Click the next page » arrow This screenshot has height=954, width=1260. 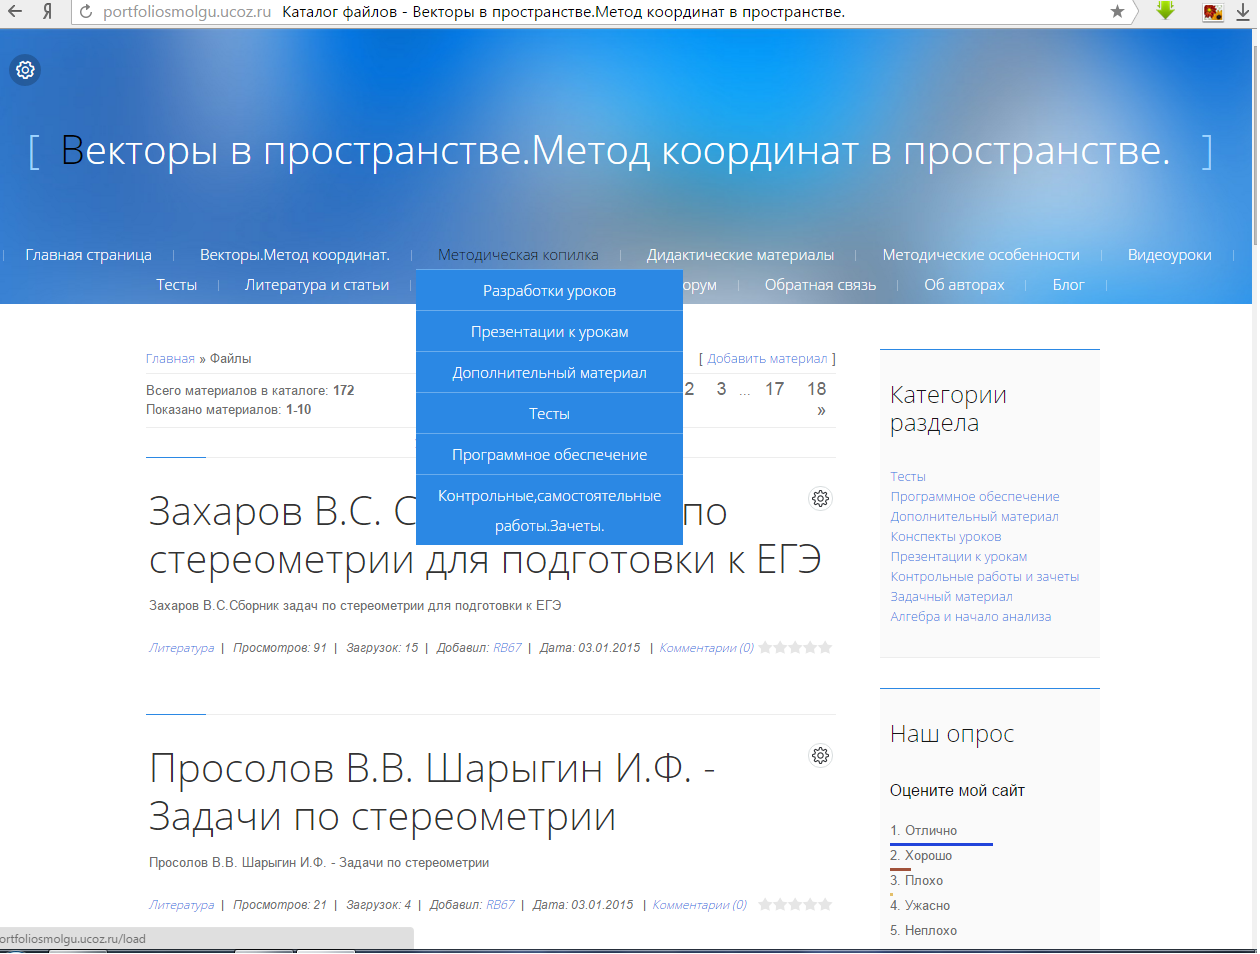[x=821, y=410]
